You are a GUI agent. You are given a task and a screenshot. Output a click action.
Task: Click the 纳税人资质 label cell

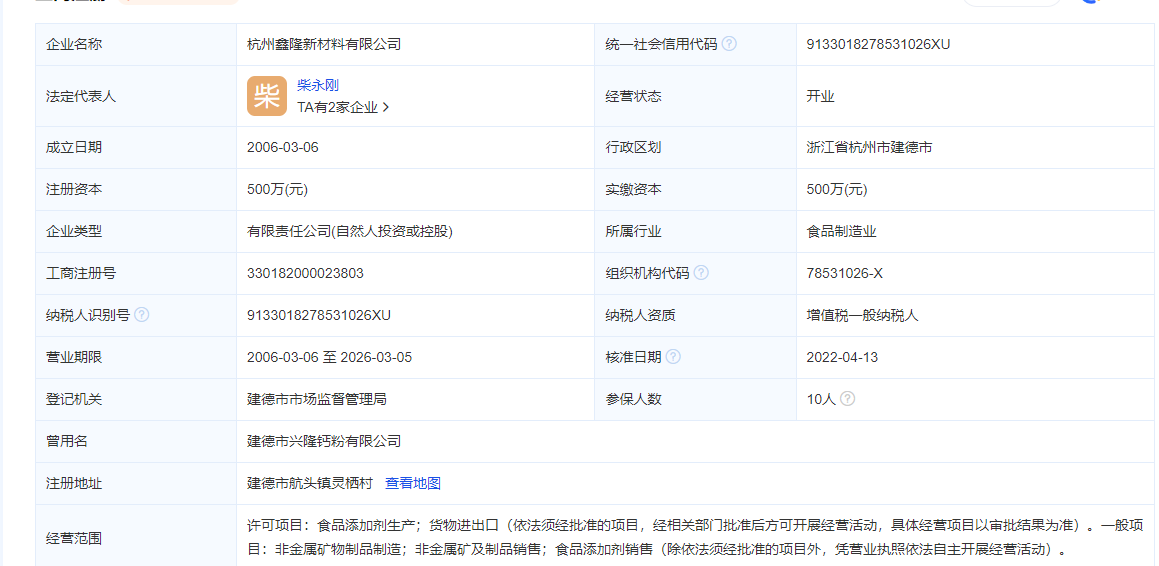coord(696,316)
